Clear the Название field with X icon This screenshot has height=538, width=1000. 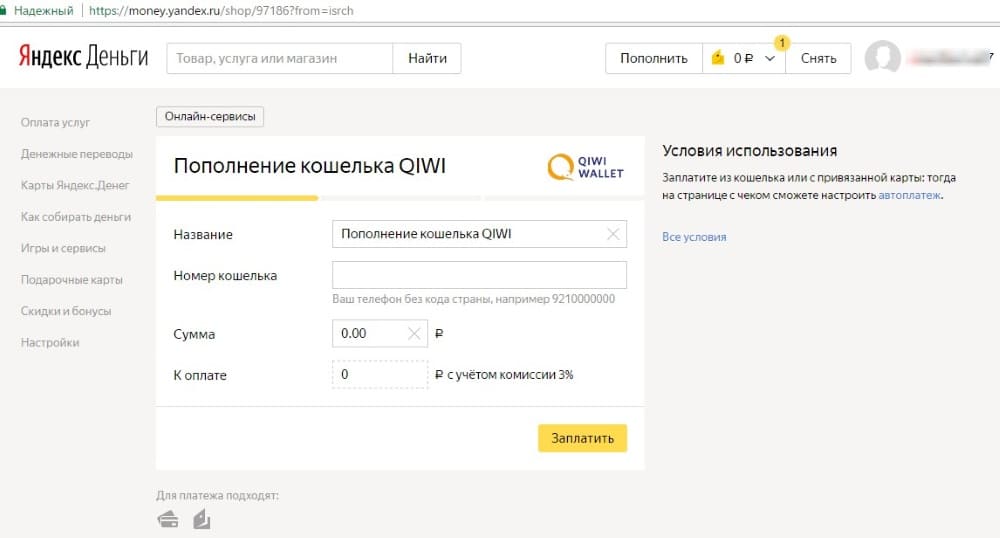click(x=613, y=234)
